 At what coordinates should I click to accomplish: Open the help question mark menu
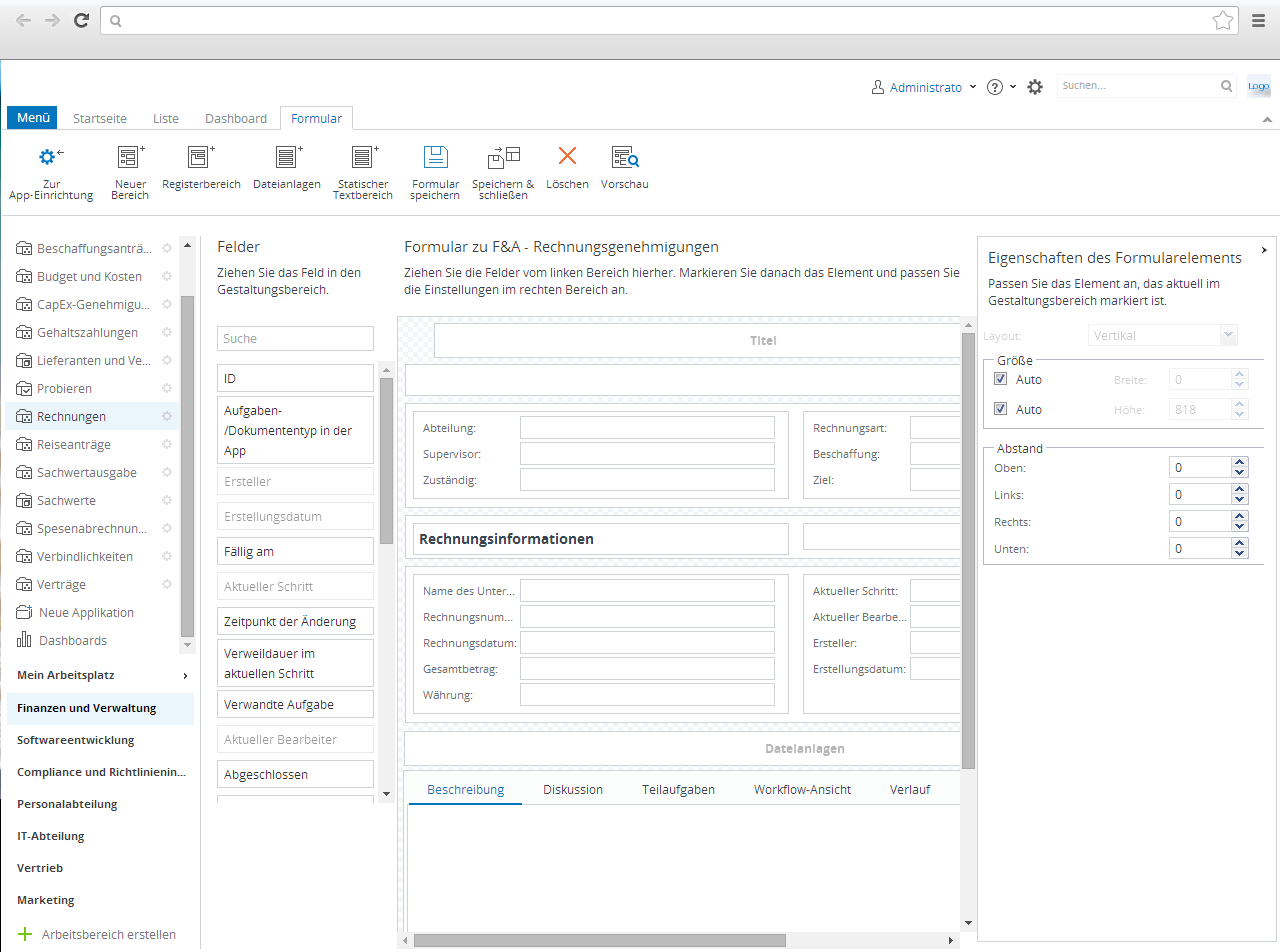tap(1001, 87)
